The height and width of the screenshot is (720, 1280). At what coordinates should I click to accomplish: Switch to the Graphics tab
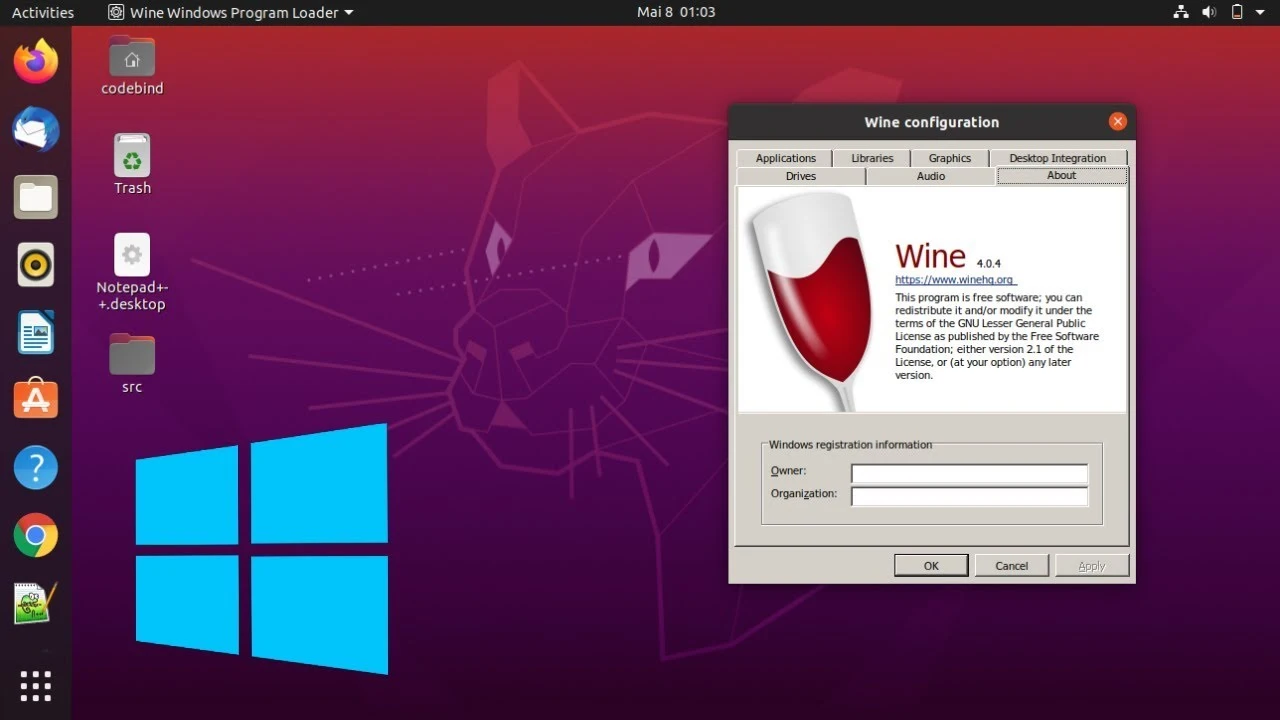[949, 157]
